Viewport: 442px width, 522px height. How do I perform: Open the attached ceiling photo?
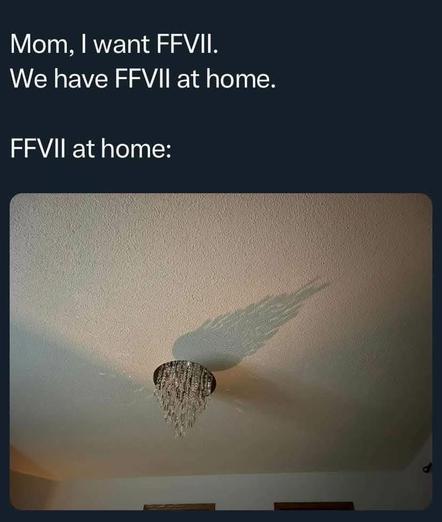click(221, 351)
